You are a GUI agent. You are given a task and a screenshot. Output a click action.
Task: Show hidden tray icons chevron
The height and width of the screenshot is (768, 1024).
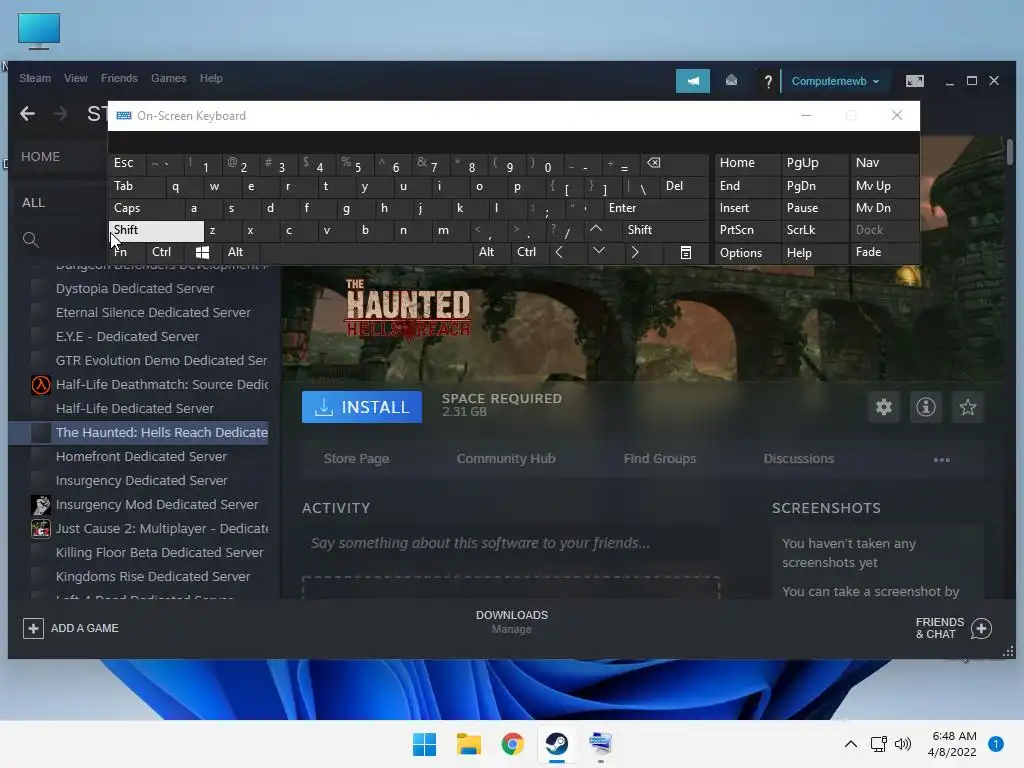click(x=851, y=744)
